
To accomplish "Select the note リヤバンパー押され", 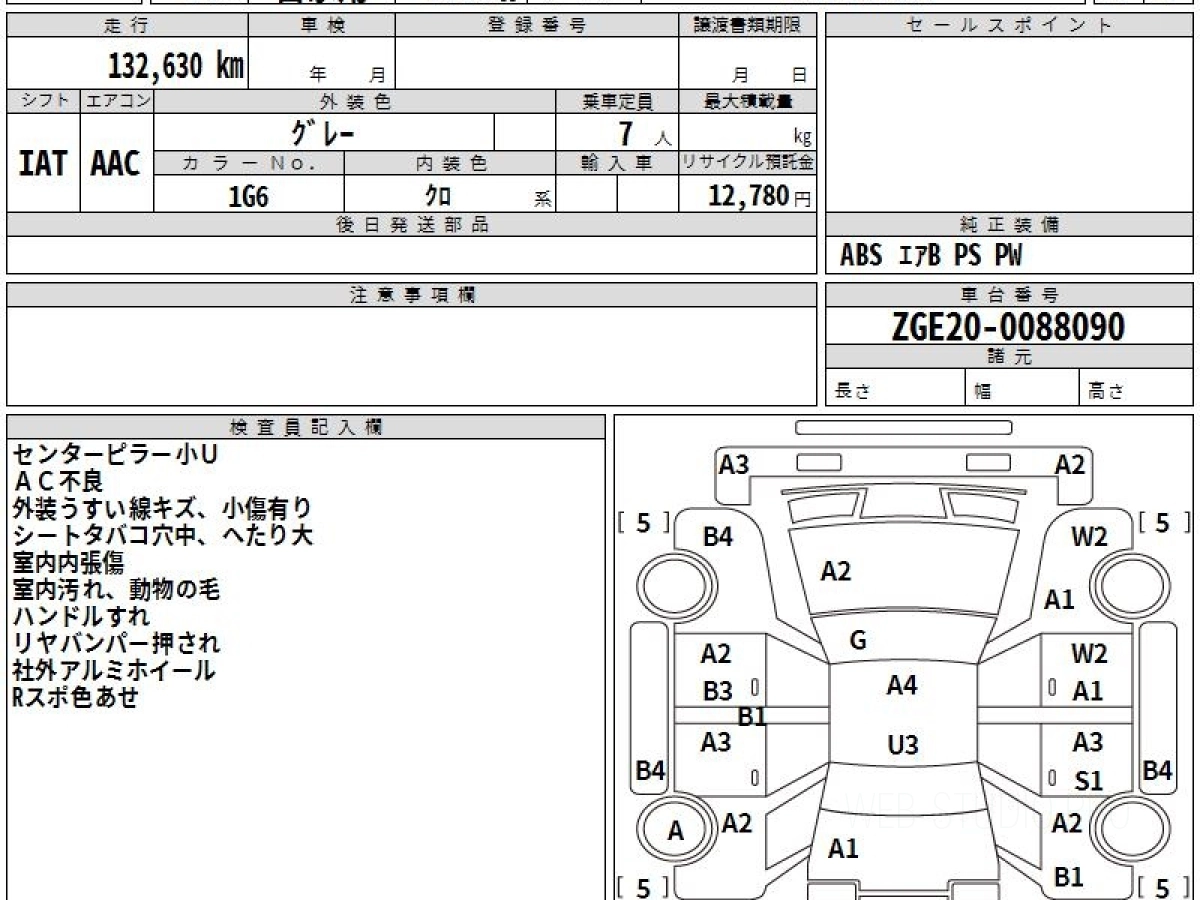I will (x=116, y=644).
